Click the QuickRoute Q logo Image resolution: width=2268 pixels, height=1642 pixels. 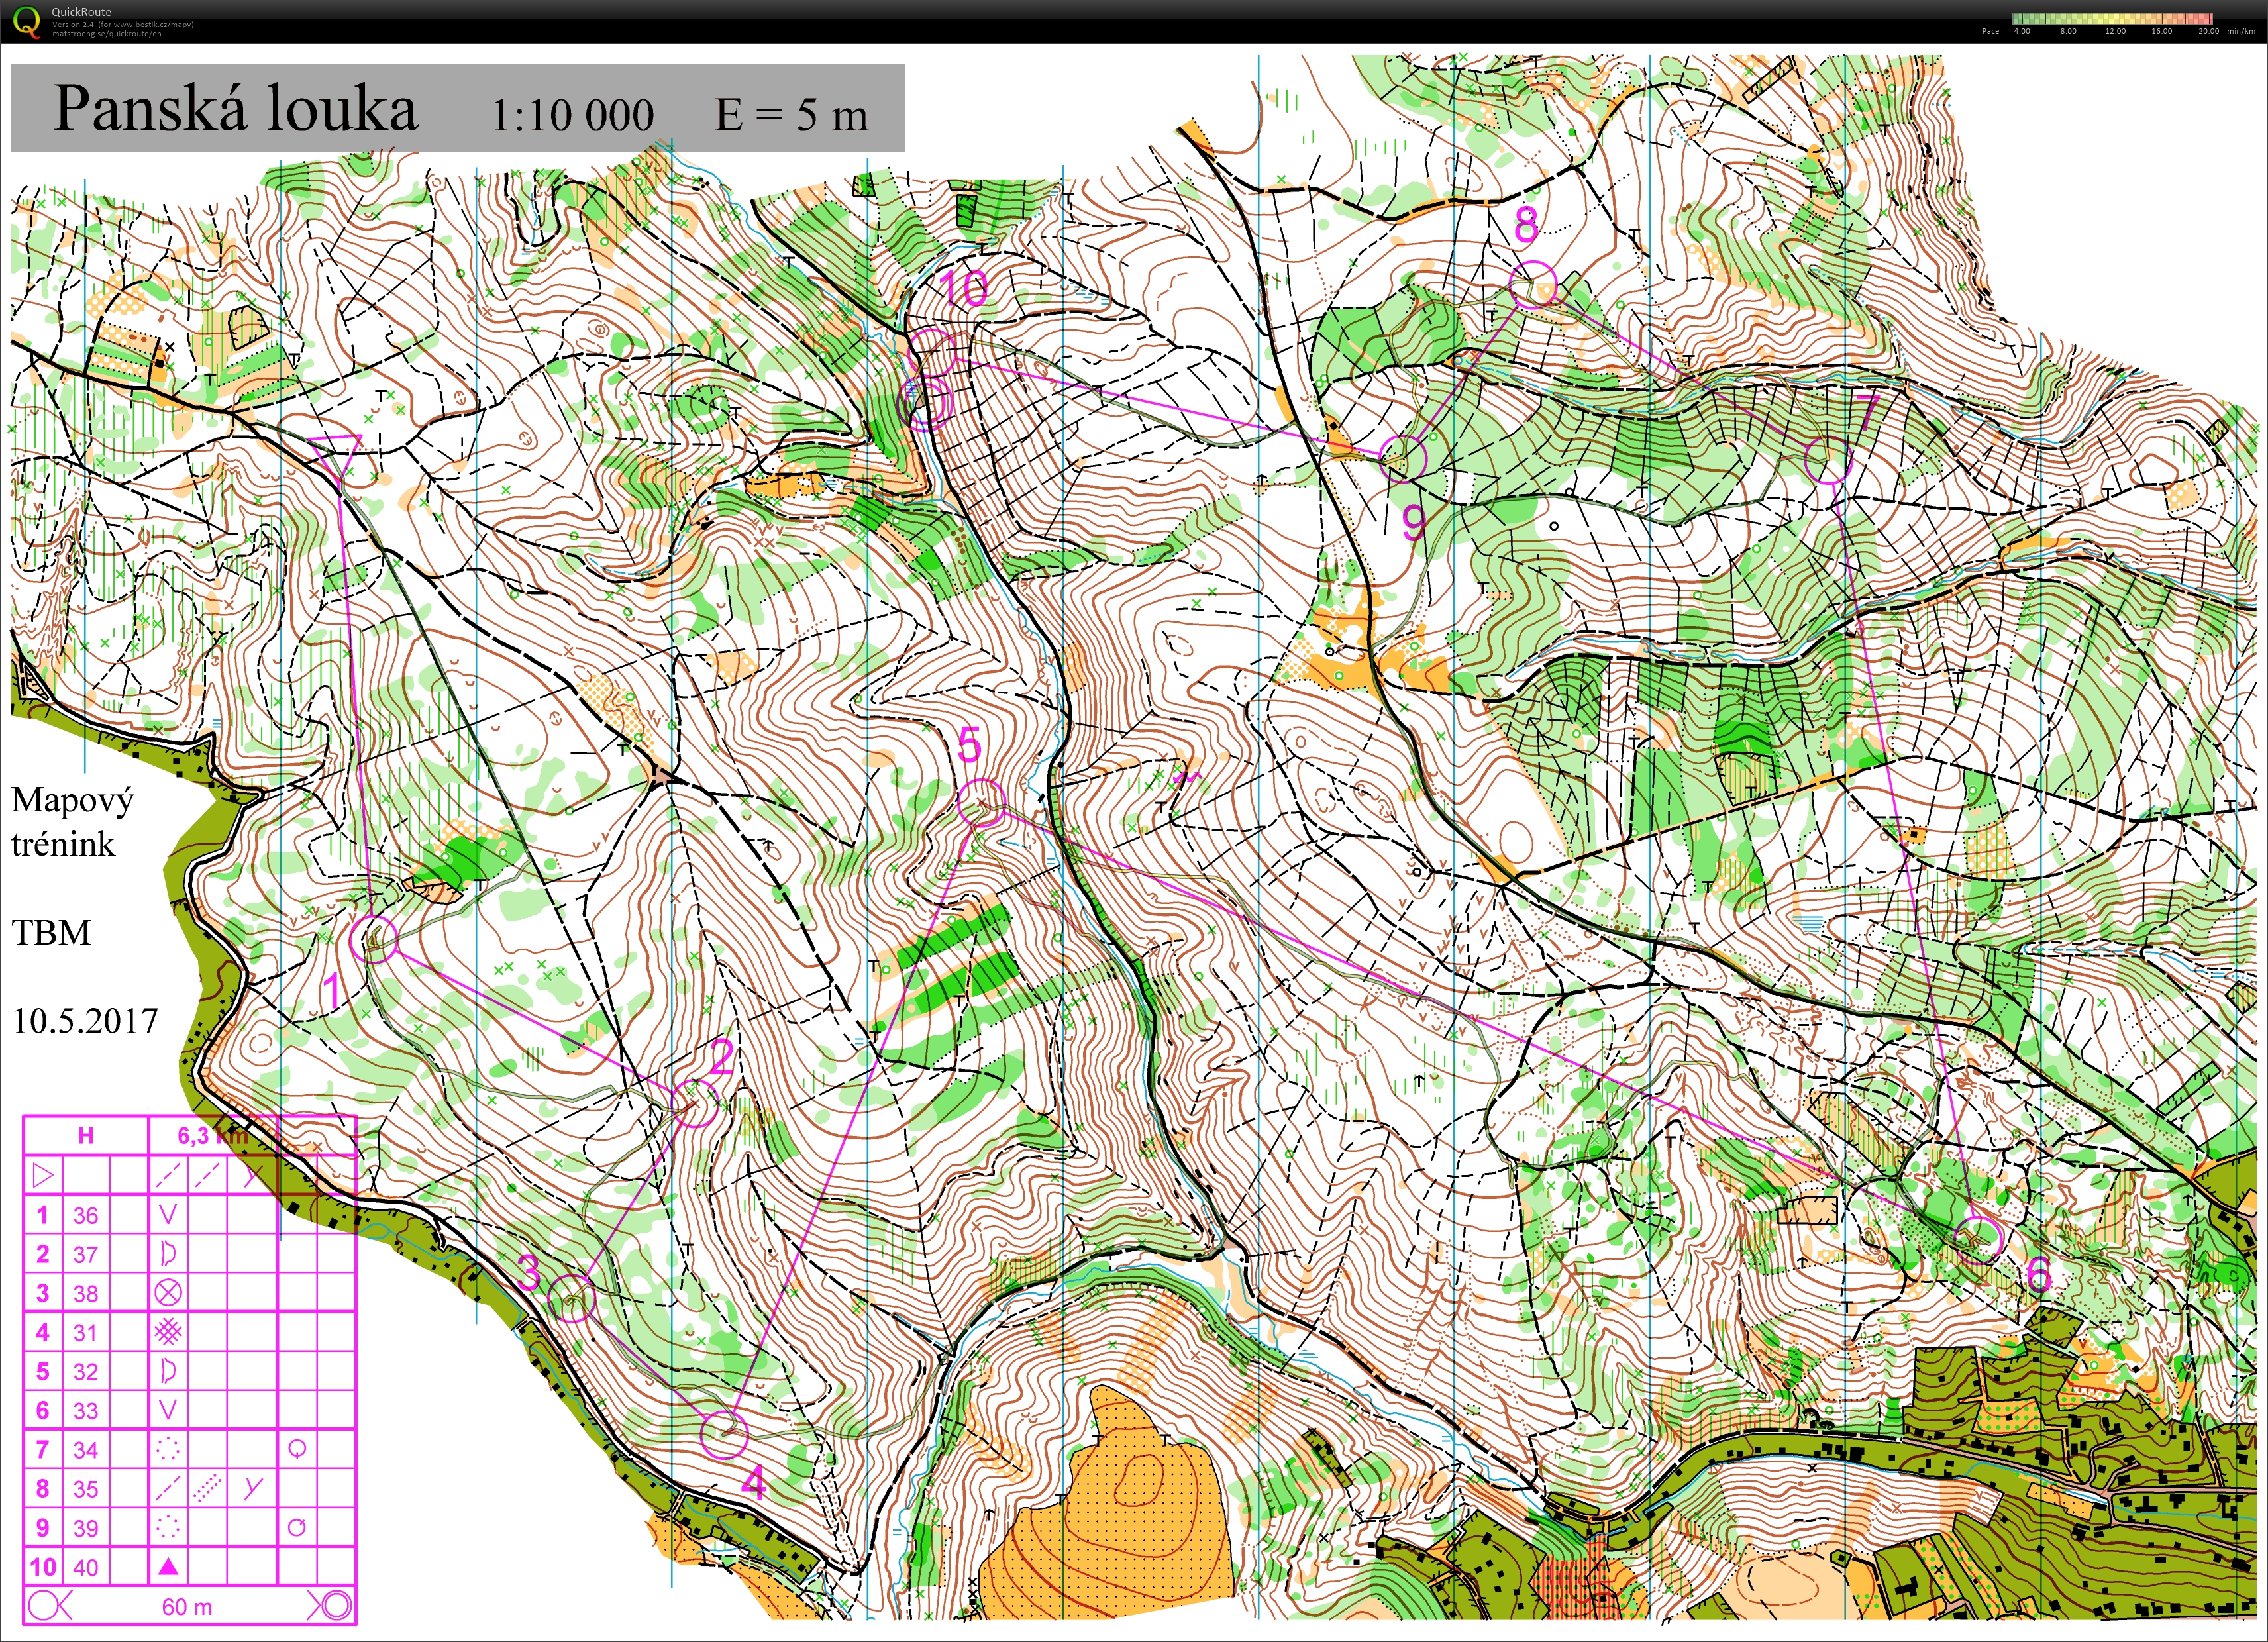click(27, 21)
